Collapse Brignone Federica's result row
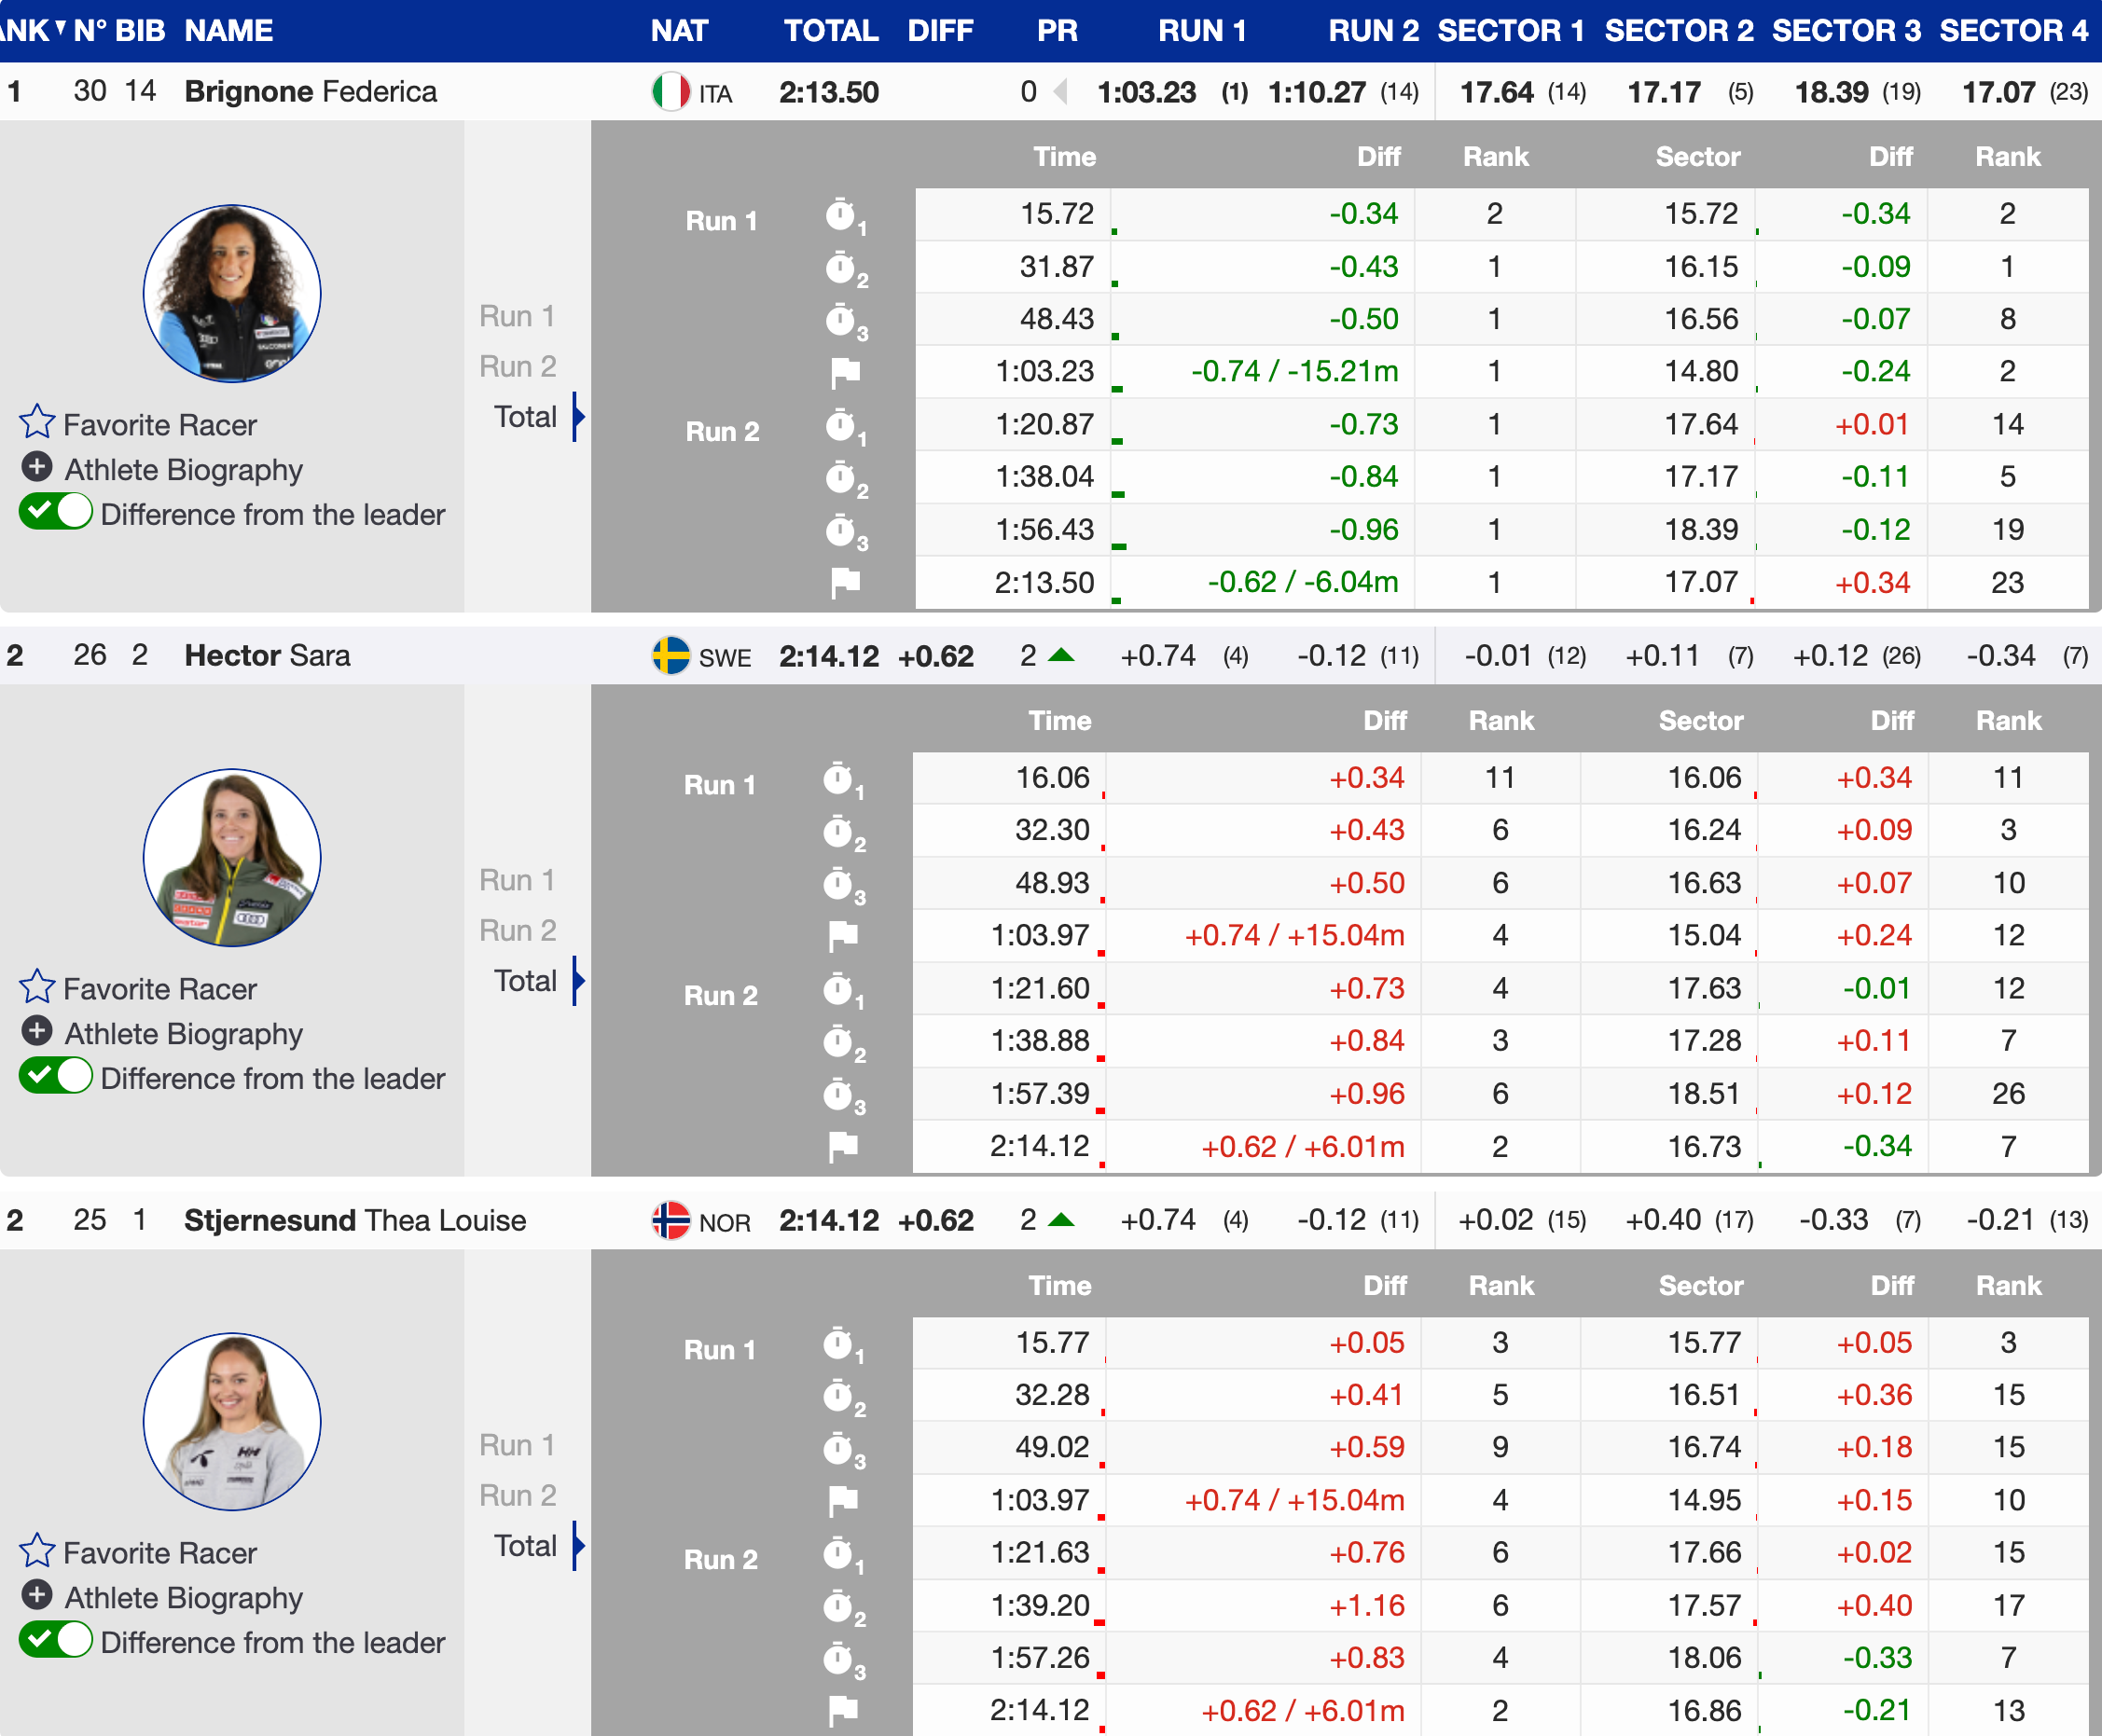2102x1736 pixels. coord(310,92)
